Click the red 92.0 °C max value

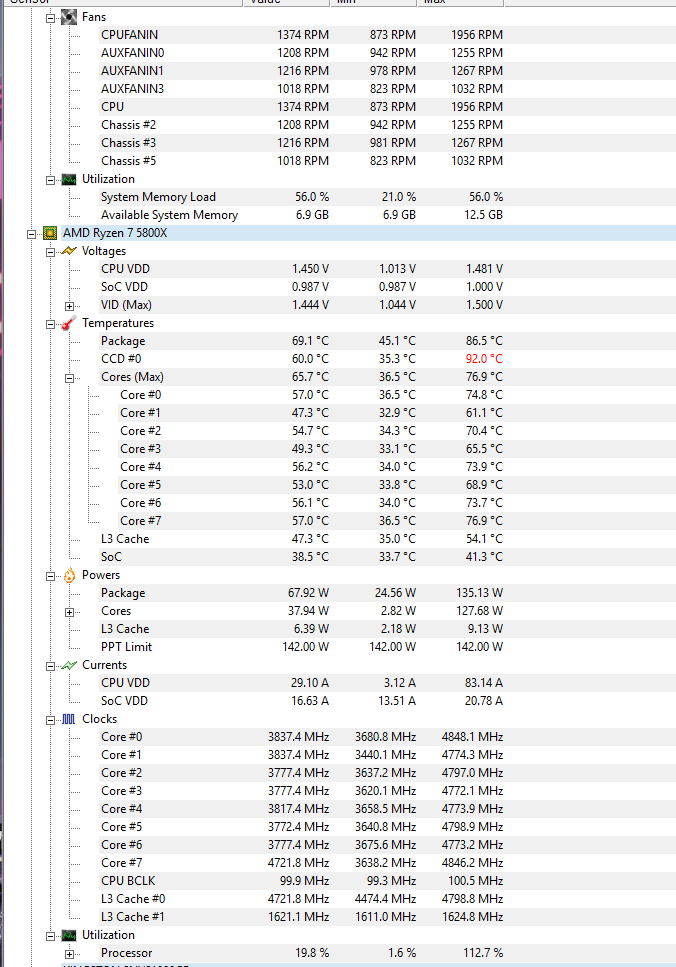point(484,358)
